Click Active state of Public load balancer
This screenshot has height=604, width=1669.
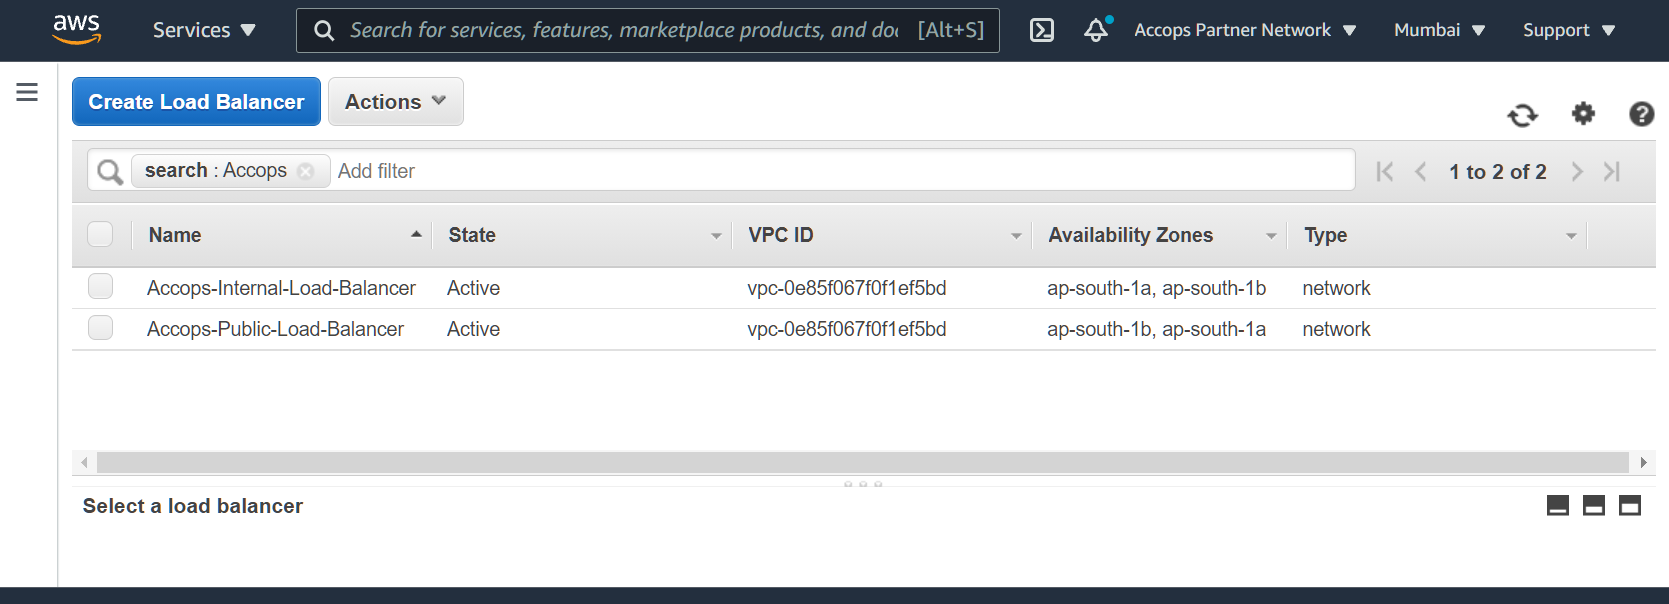(473, 329)
